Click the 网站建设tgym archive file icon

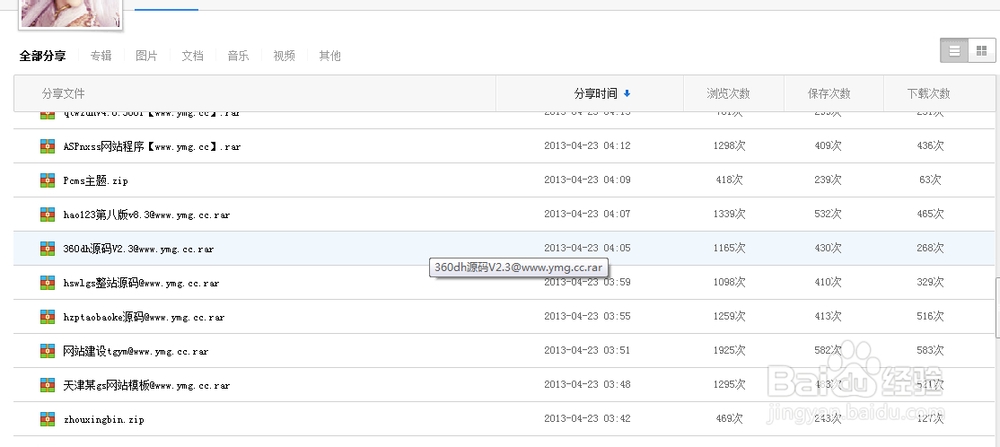[x=47, y=351]
